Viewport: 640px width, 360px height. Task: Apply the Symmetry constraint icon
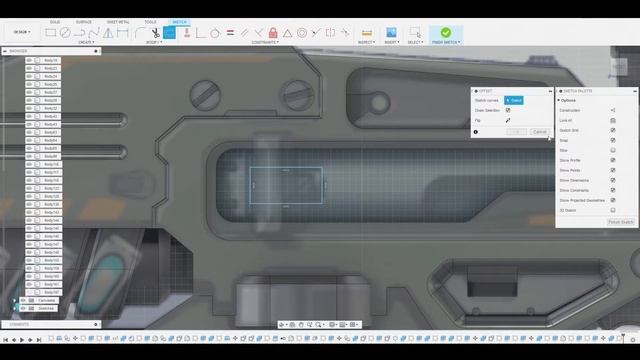(x=330, y=33)
